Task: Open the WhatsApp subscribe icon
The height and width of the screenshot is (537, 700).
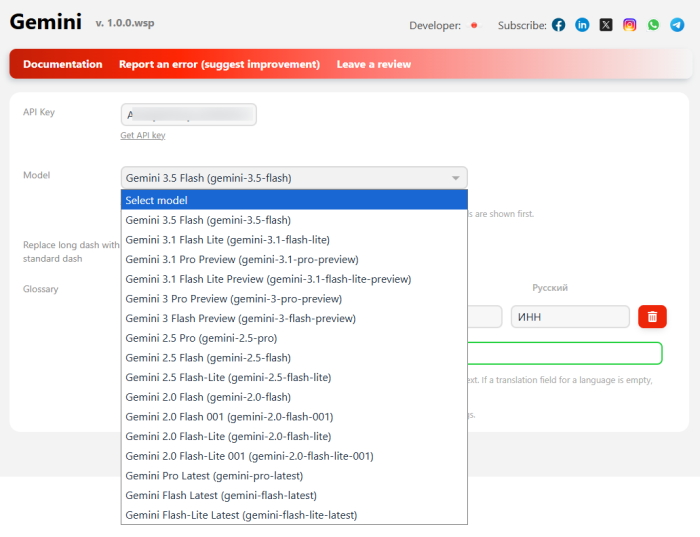Action: point(653,25)
